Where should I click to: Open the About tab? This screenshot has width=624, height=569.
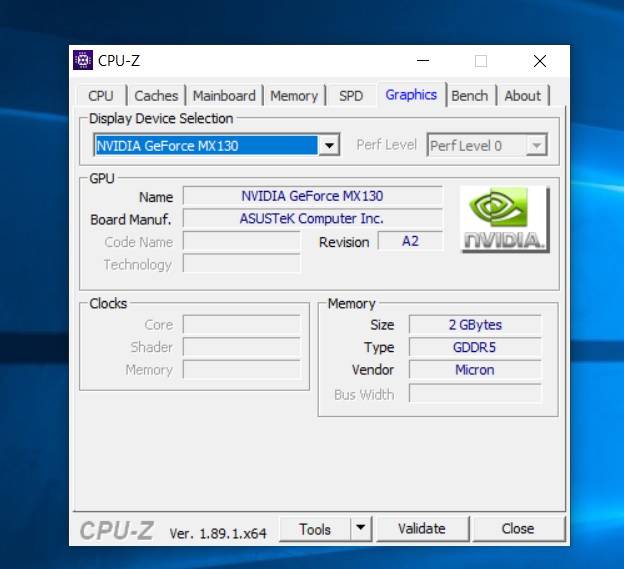523,96
